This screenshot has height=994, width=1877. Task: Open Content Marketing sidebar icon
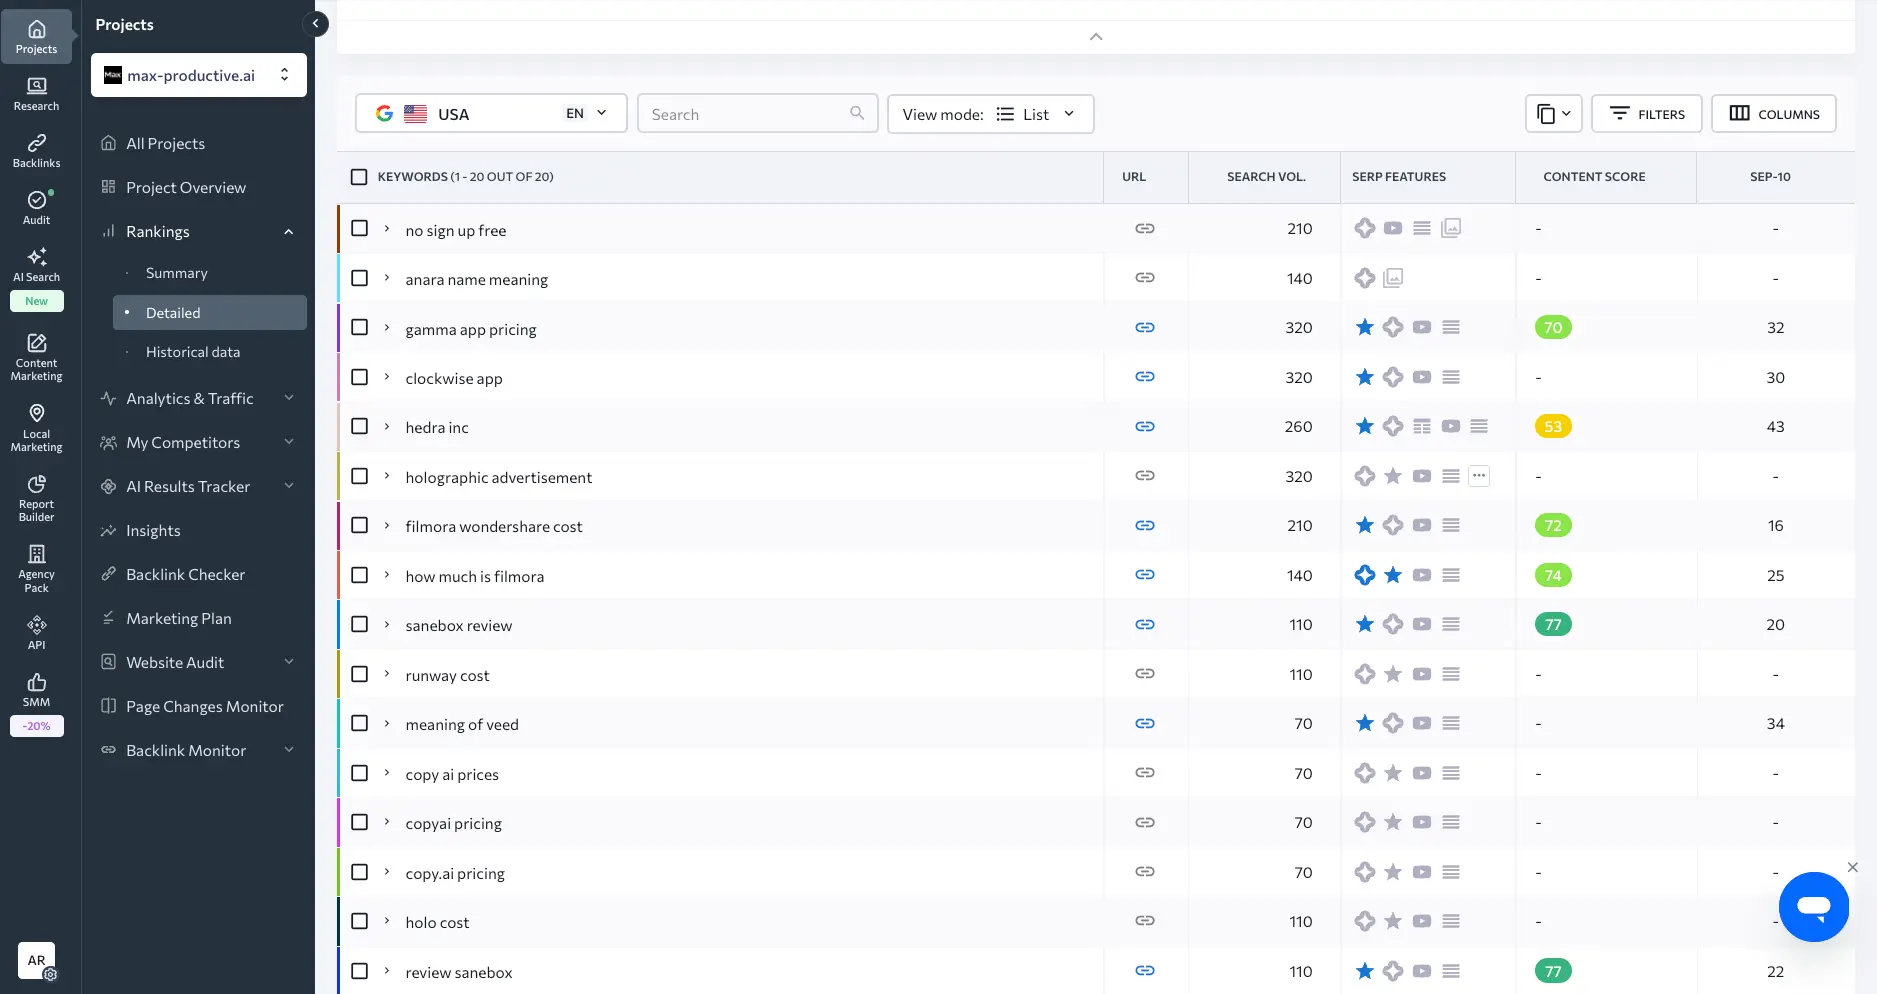point(36,357)
